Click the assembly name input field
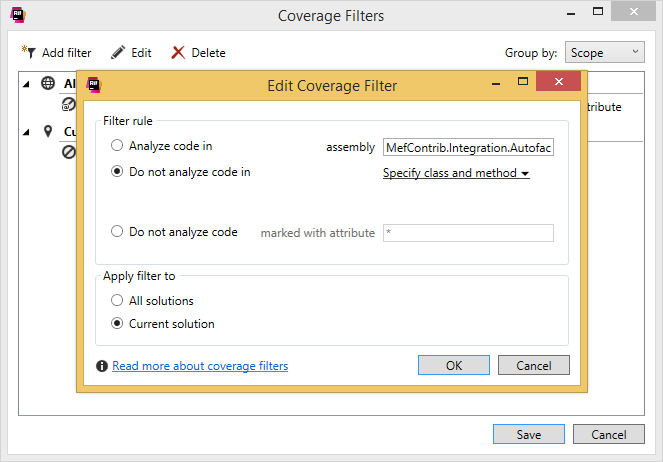Image resolution: width=663 pixels, height=462 pixels. pyautogui.click(x=468, y=147)
